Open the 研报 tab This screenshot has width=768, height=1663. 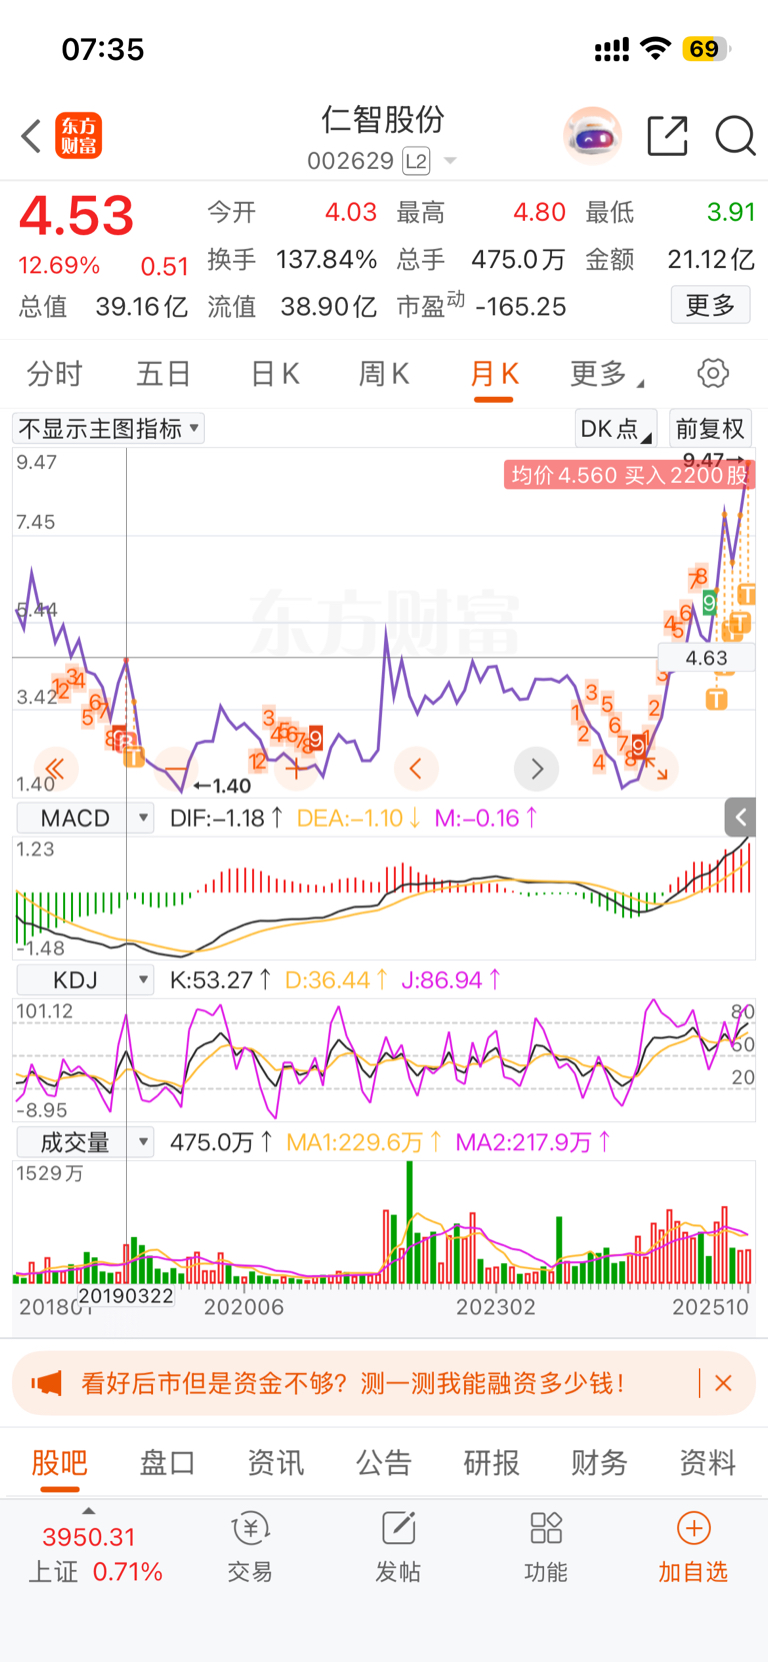pyautogui.click(x=492, y=1463)
